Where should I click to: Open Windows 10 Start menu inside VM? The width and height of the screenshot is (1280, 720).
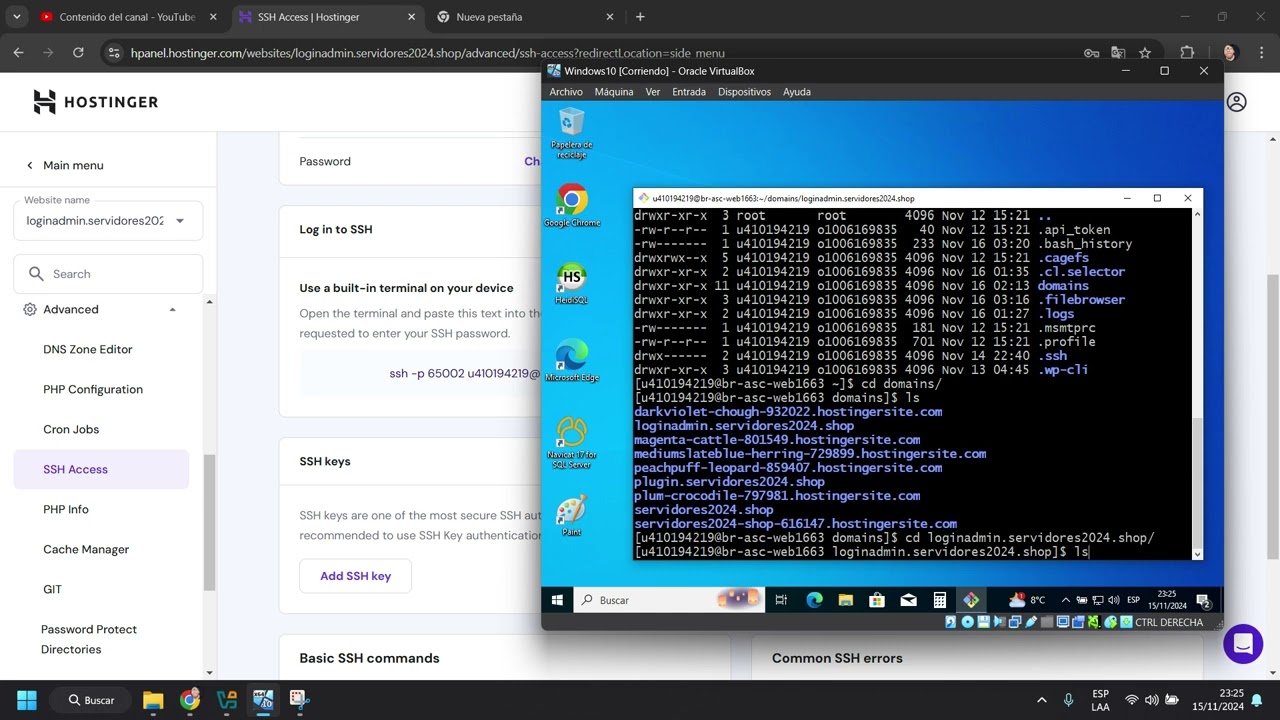(558, 600)
